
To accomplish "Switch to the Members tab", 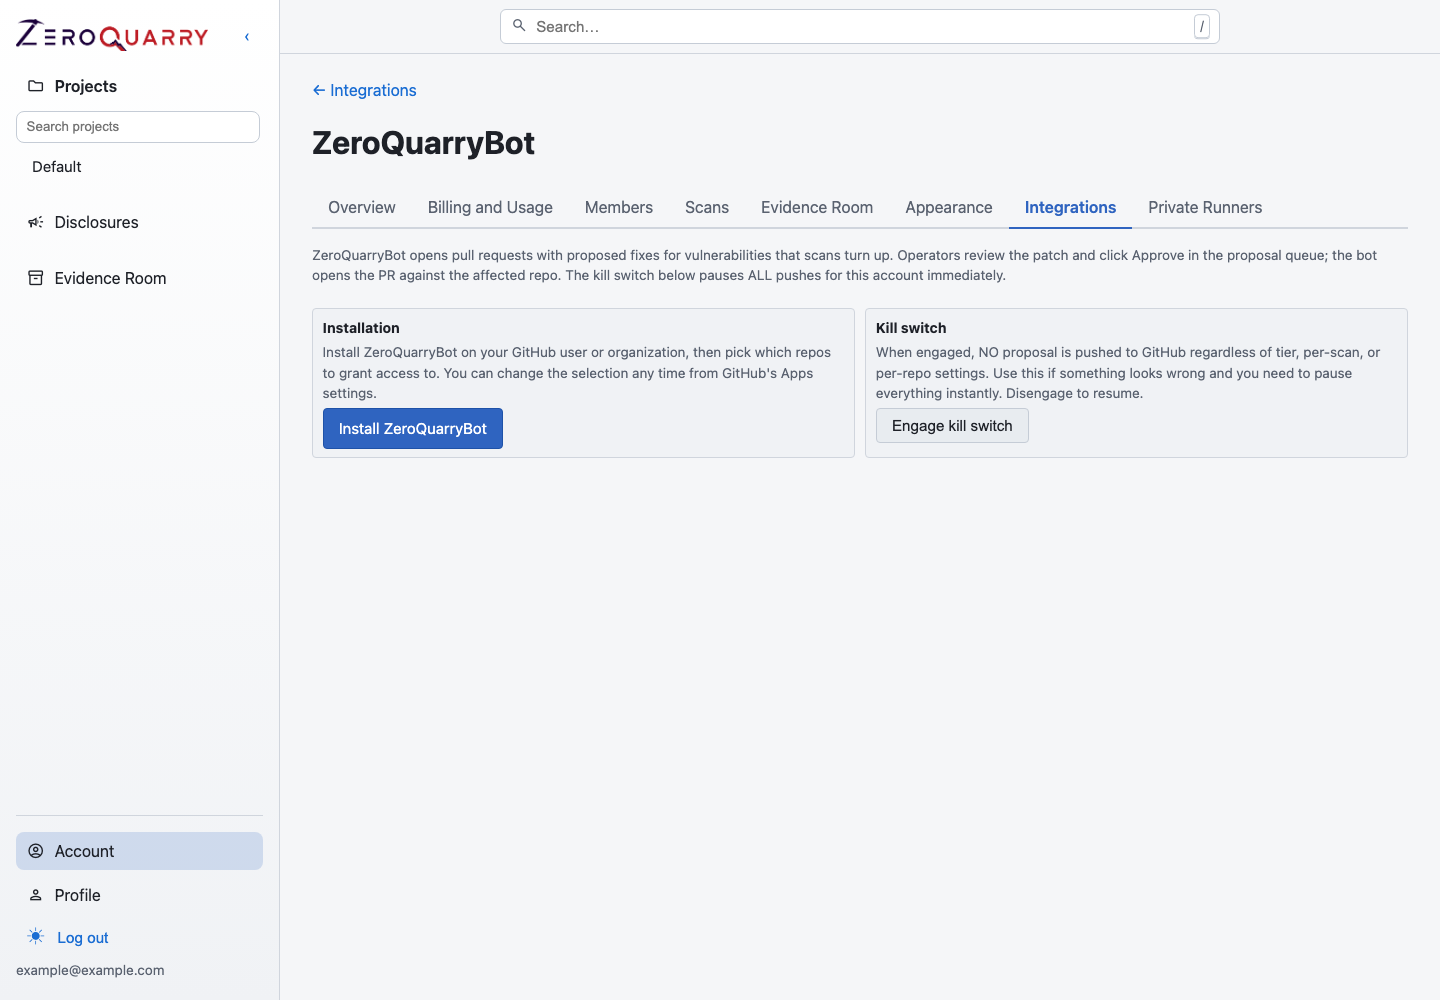I will (619, 207).
